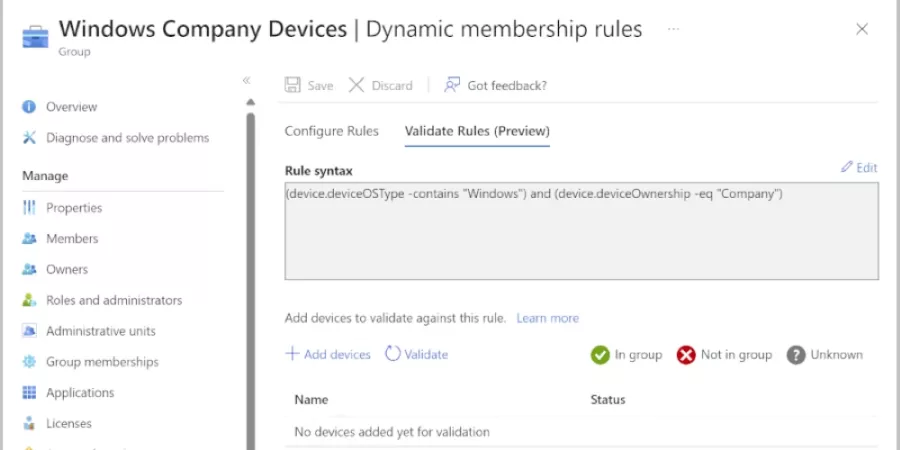Open Diagnose and solve problems wrench icon

[x=29, y=138]
